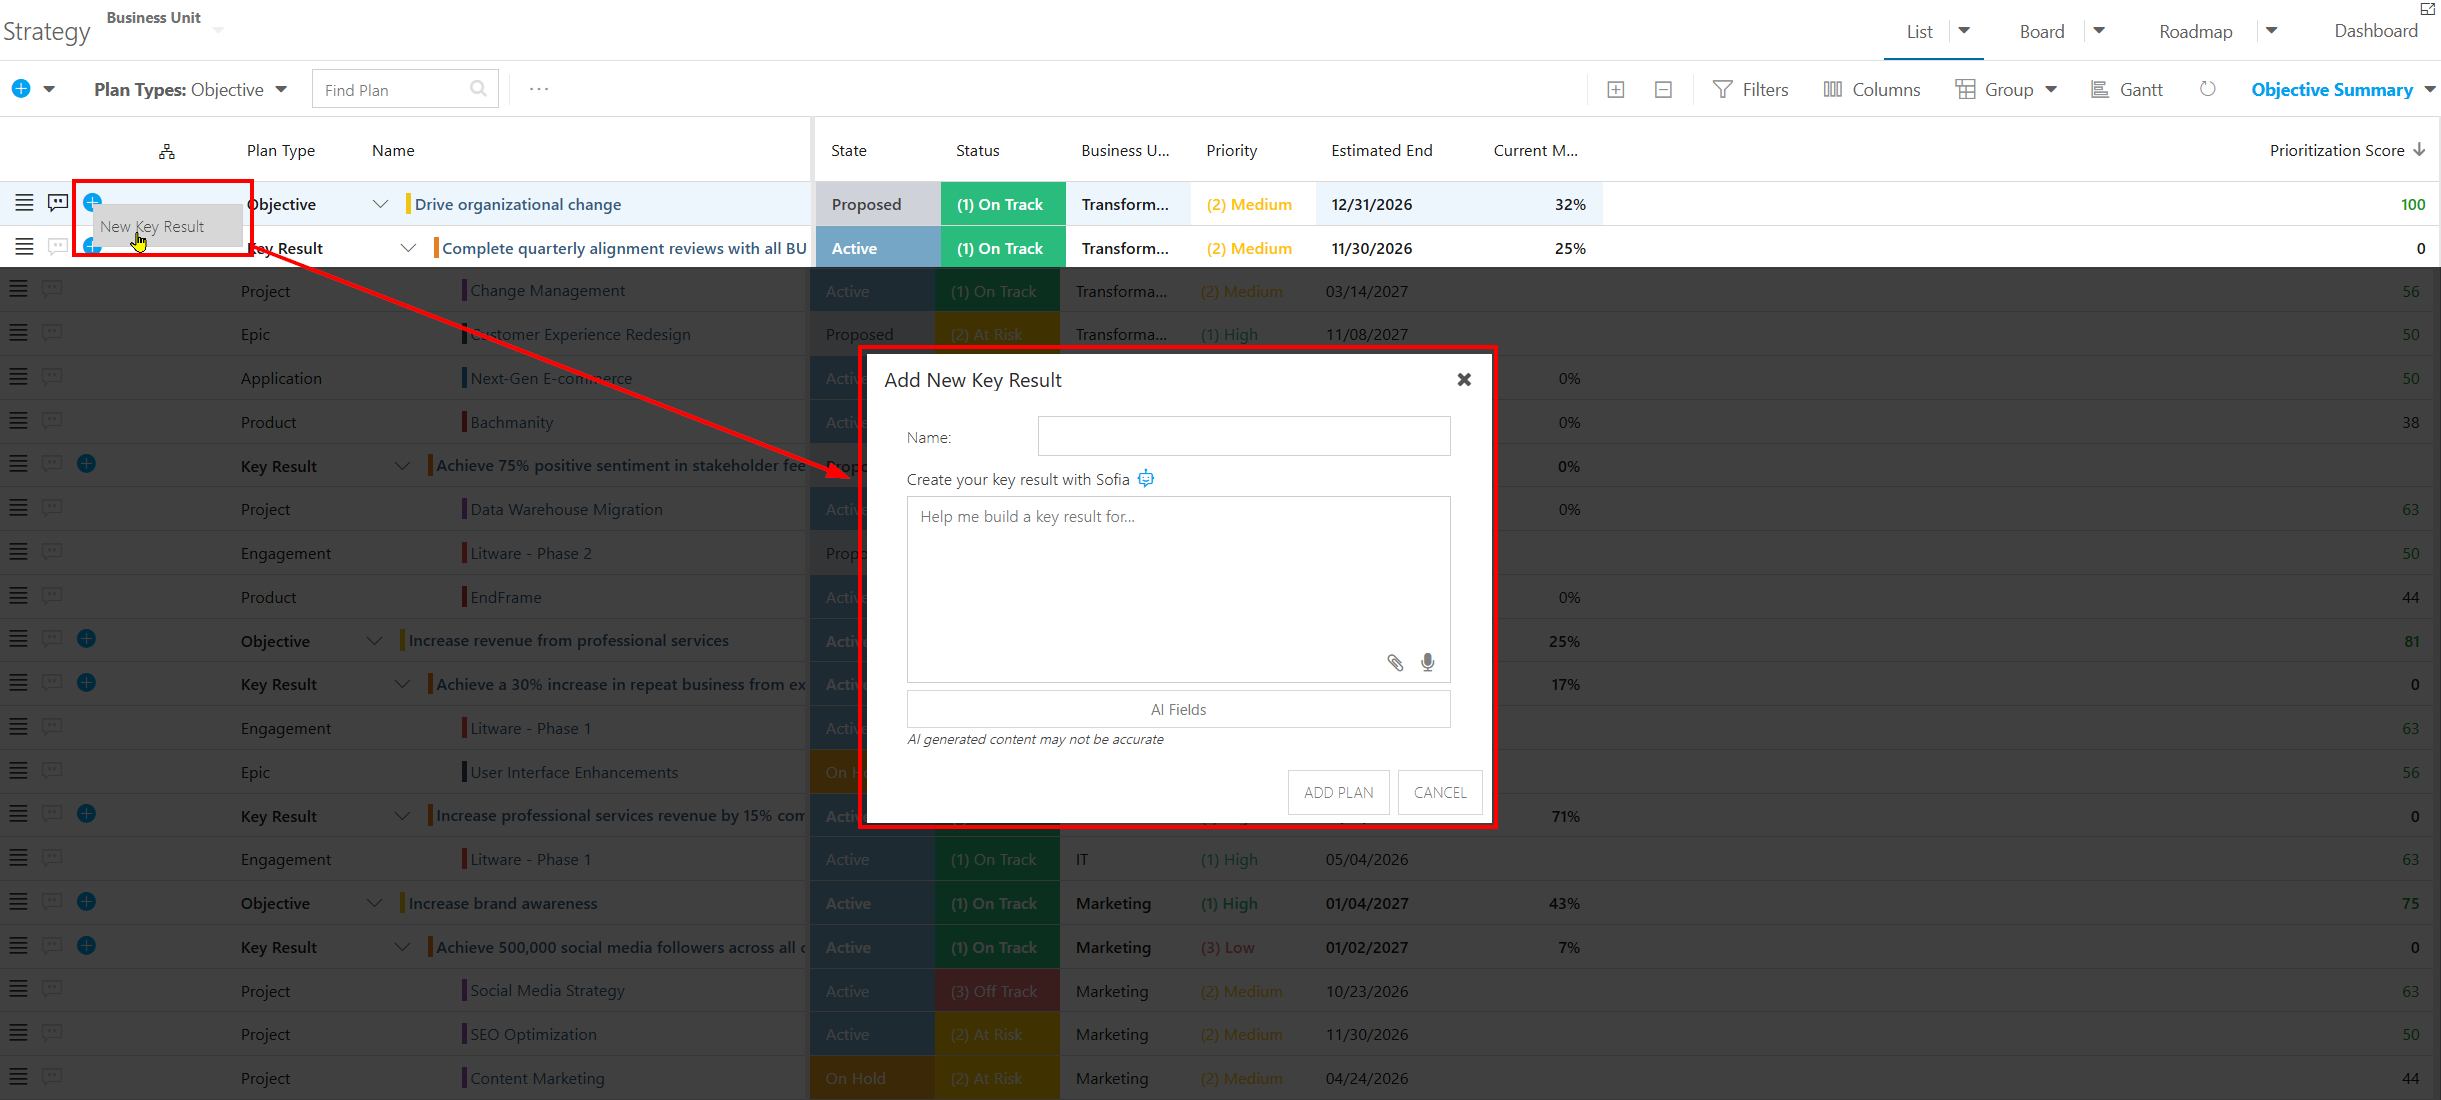Click the hierarchy column header icon
This screenshot has width=2441, height=1100.
point(167,151)
